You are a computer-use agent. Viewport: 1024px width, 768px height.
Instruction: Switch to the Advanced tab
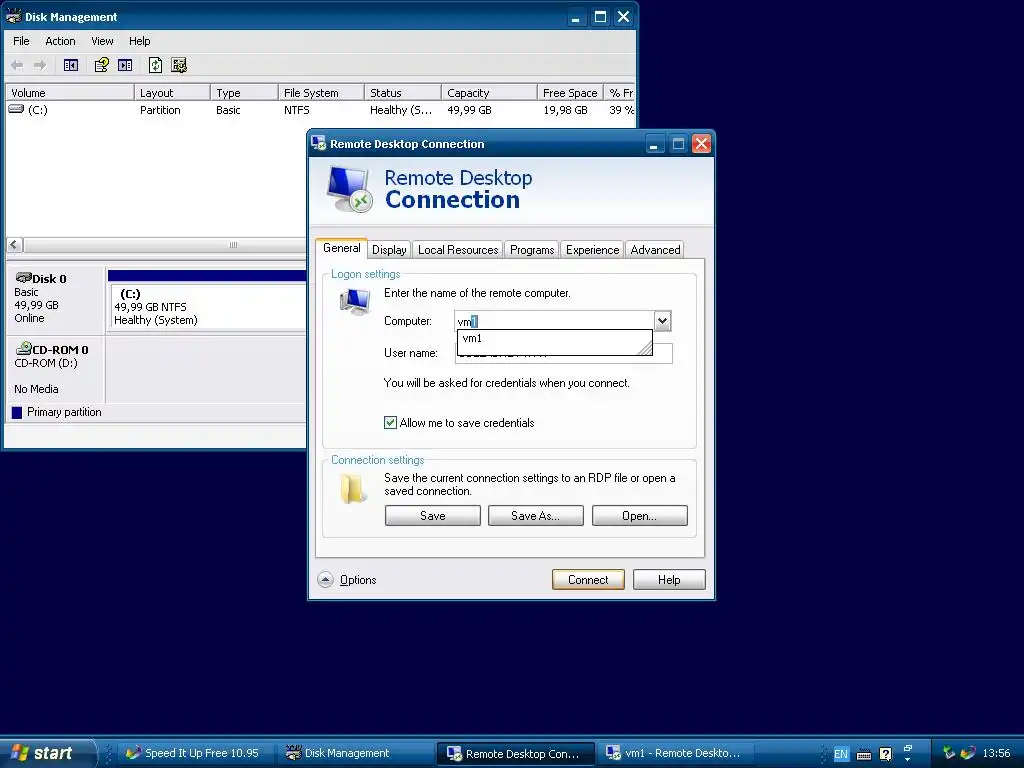coord(655,249)
